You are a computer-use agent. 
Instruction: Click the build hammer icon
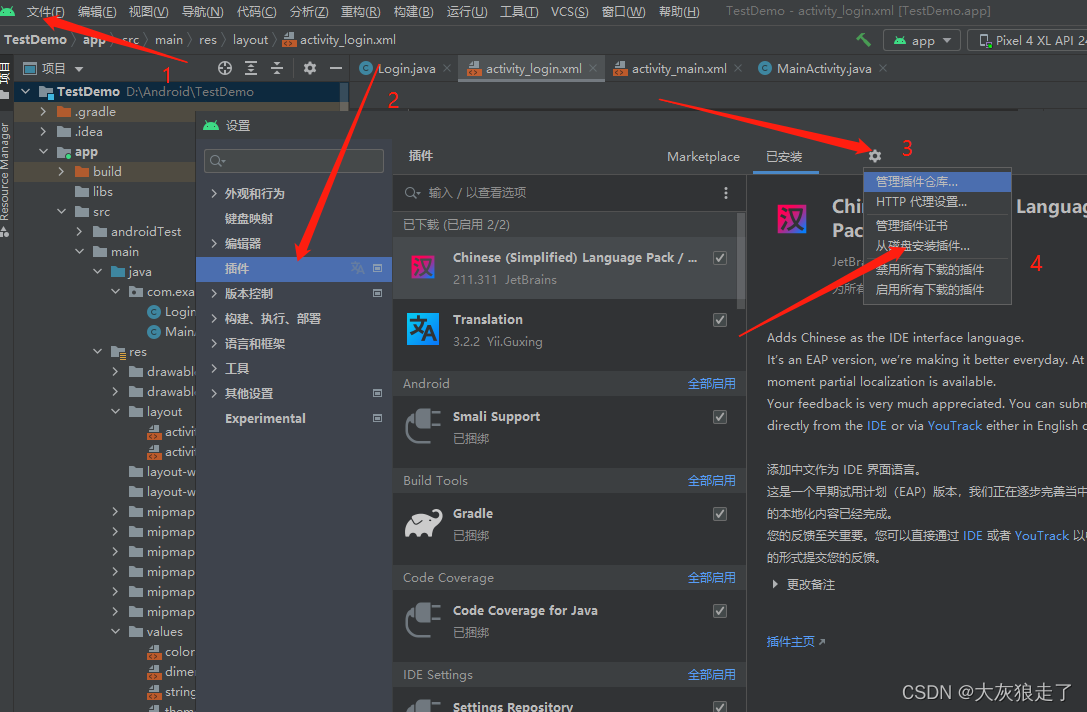[x=863, y=40]
